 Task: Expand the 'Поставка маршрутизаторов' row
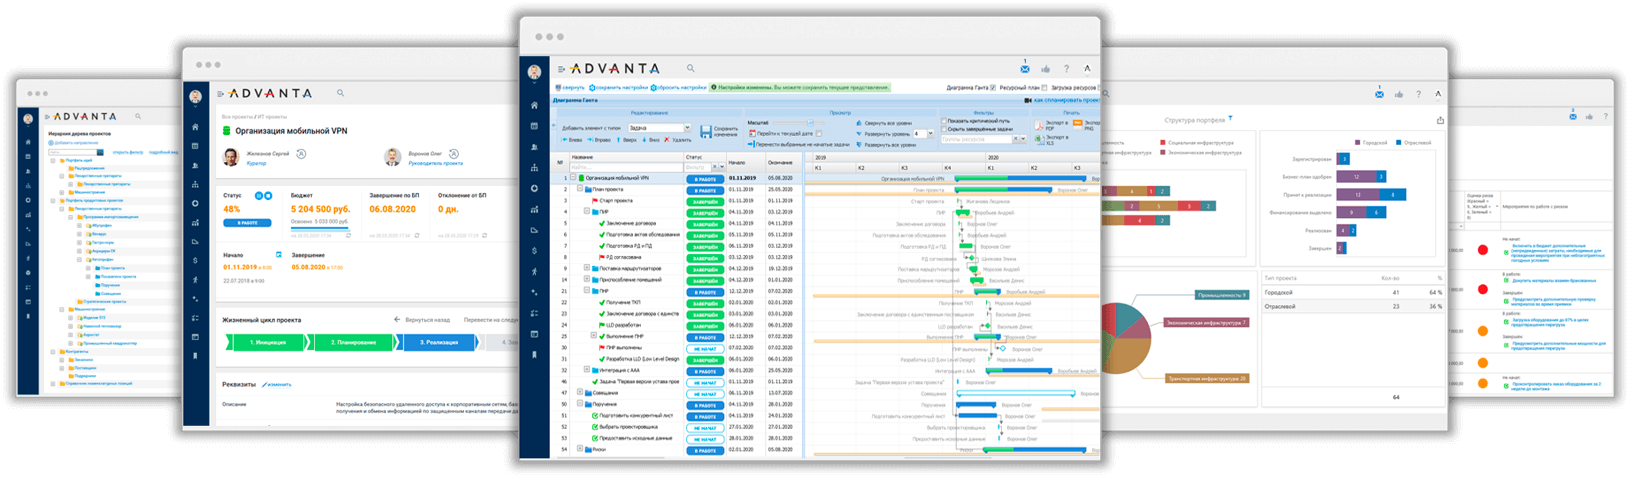tap(587, 268)
